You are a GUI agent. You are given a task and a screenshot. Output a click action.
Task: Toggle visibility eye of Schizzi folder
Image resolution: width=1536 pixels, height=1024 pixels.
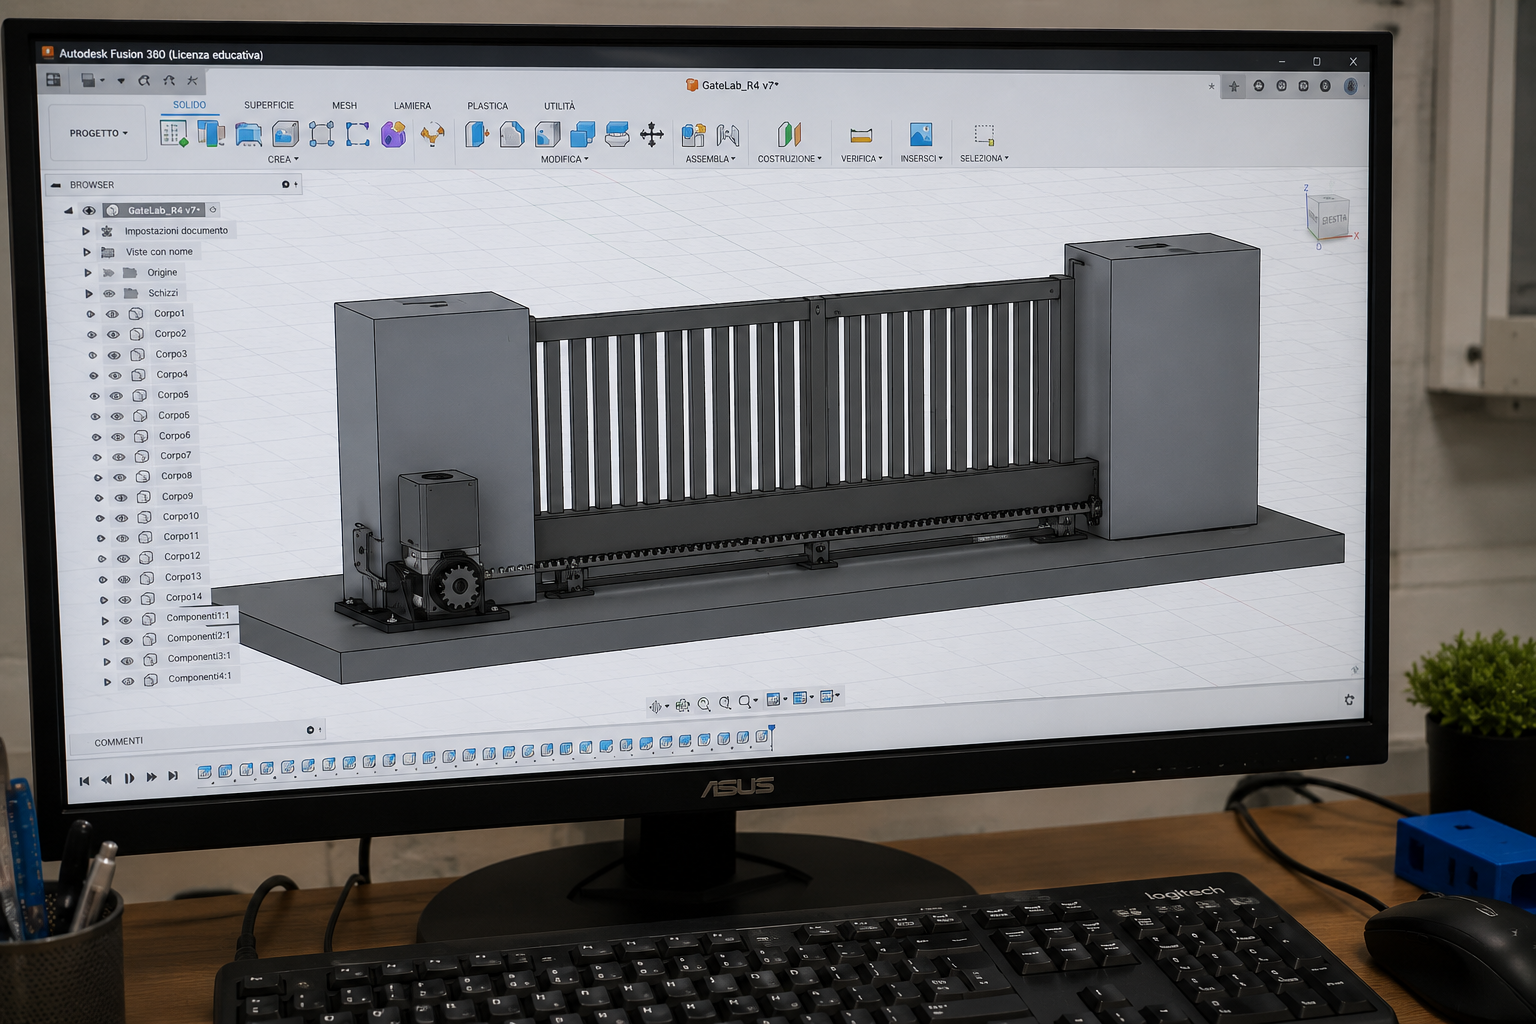[109, 294]
